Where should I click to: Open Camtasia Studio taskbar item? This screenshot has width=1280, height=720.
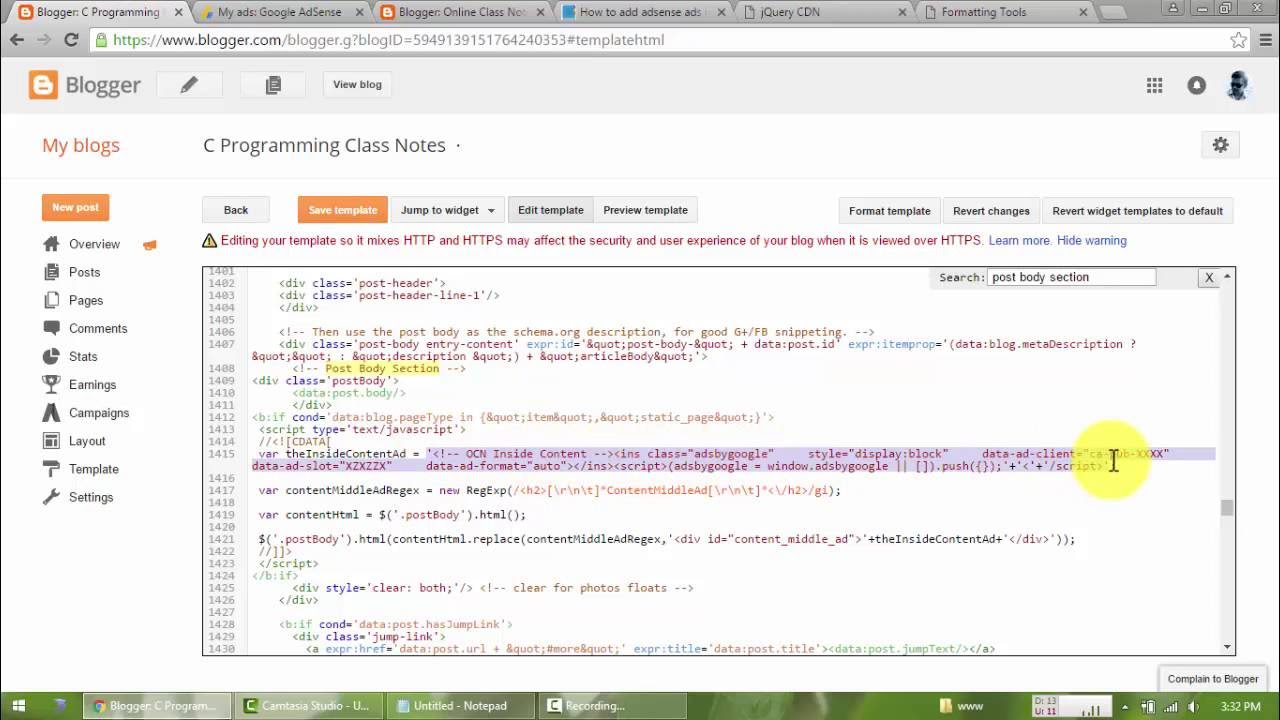point(307,706)
